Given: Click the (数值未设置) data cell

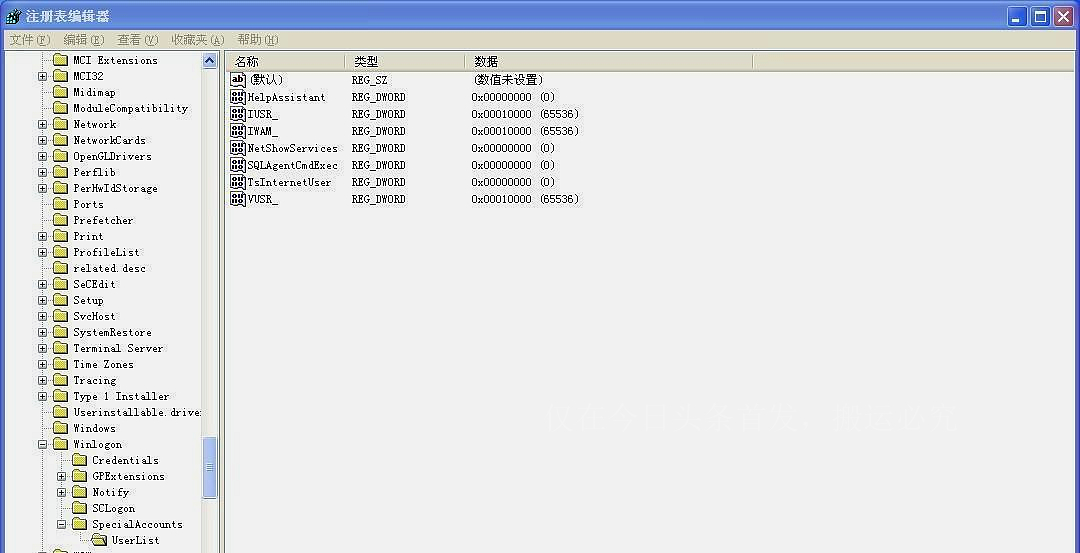Looking at the screenshot, I should tap(509, 80).
